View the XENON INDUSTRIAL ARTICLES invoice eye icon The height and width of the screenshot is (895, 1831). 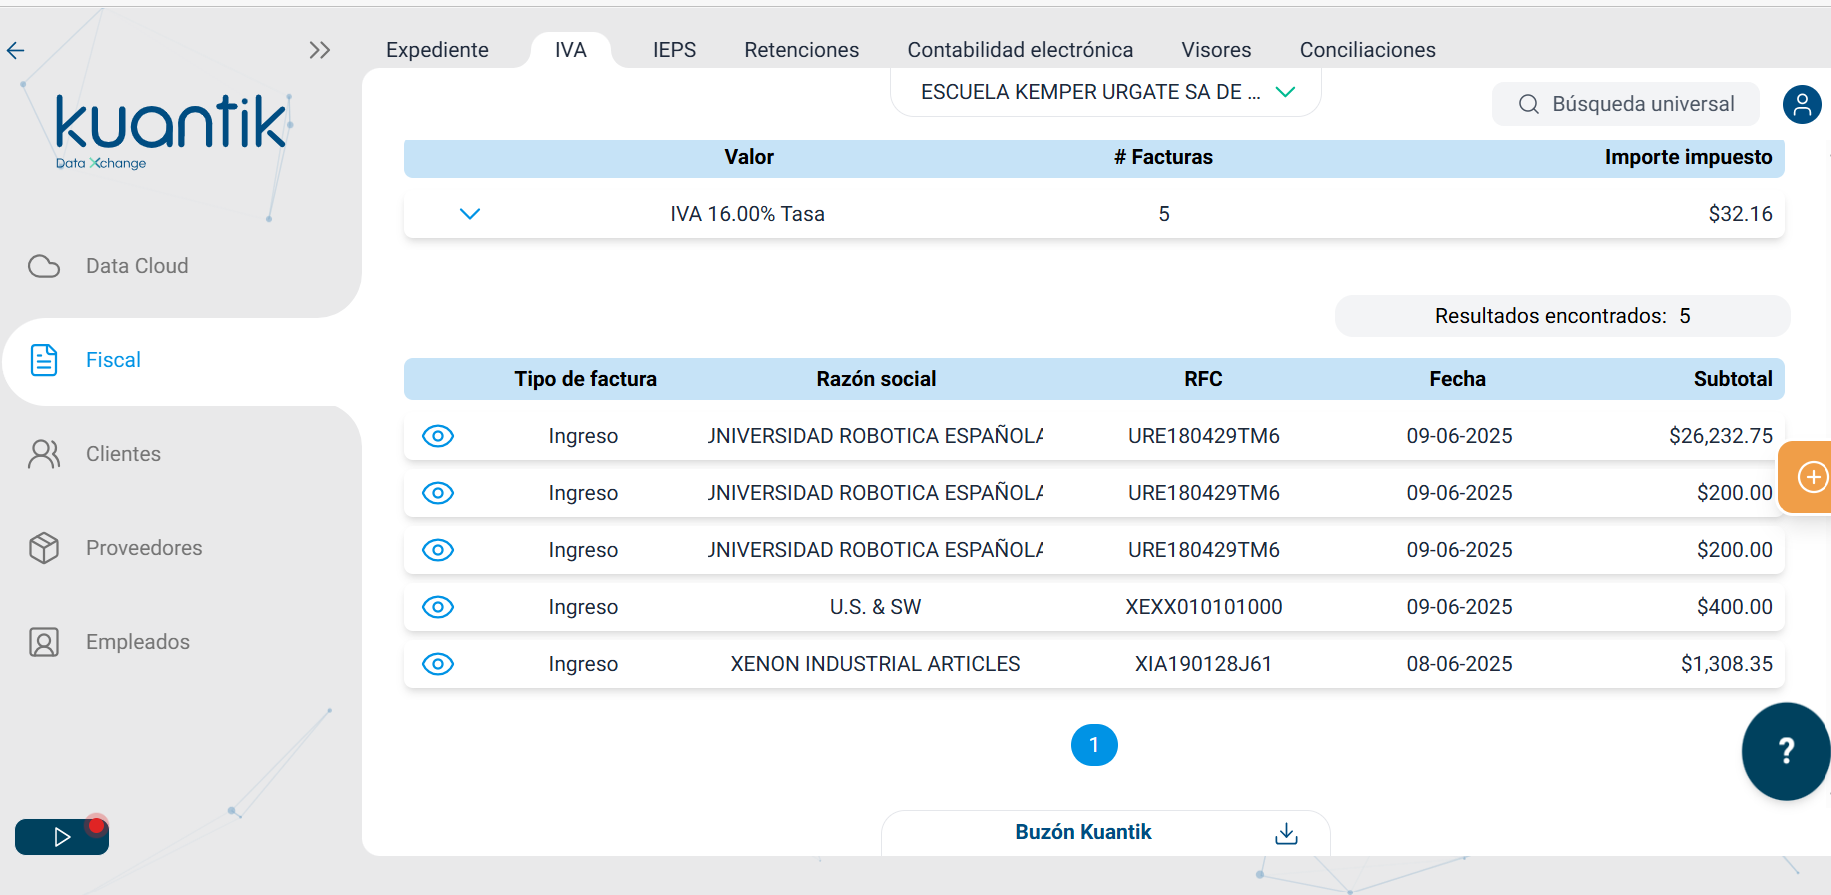pos(438,664)
